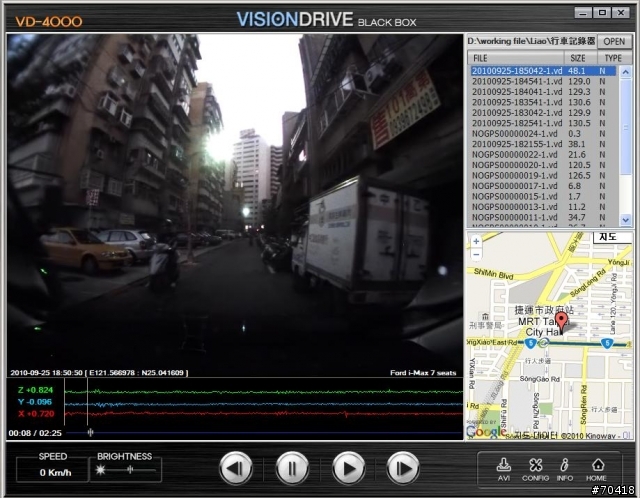
Task: Sort the list by the TYPE column header
Action: [613, 58]
